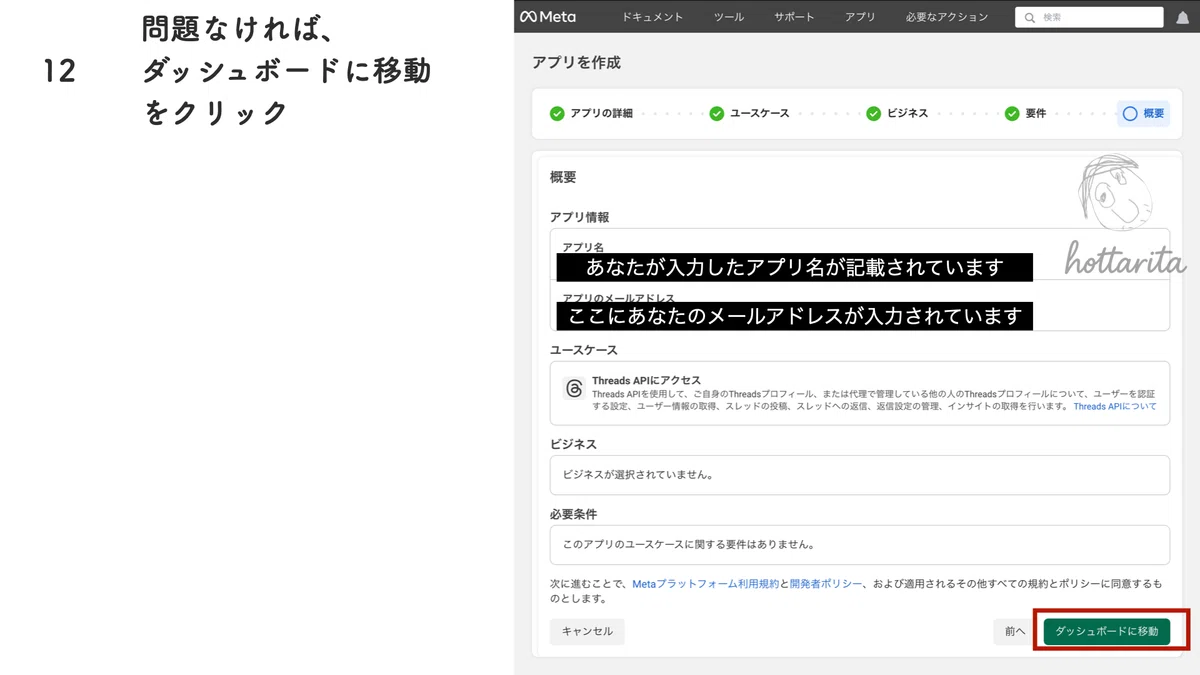The height and width of the screenshot is (675, 1200).
Task: Click the green checkmark beside 要件 step
Action: 1012,113
